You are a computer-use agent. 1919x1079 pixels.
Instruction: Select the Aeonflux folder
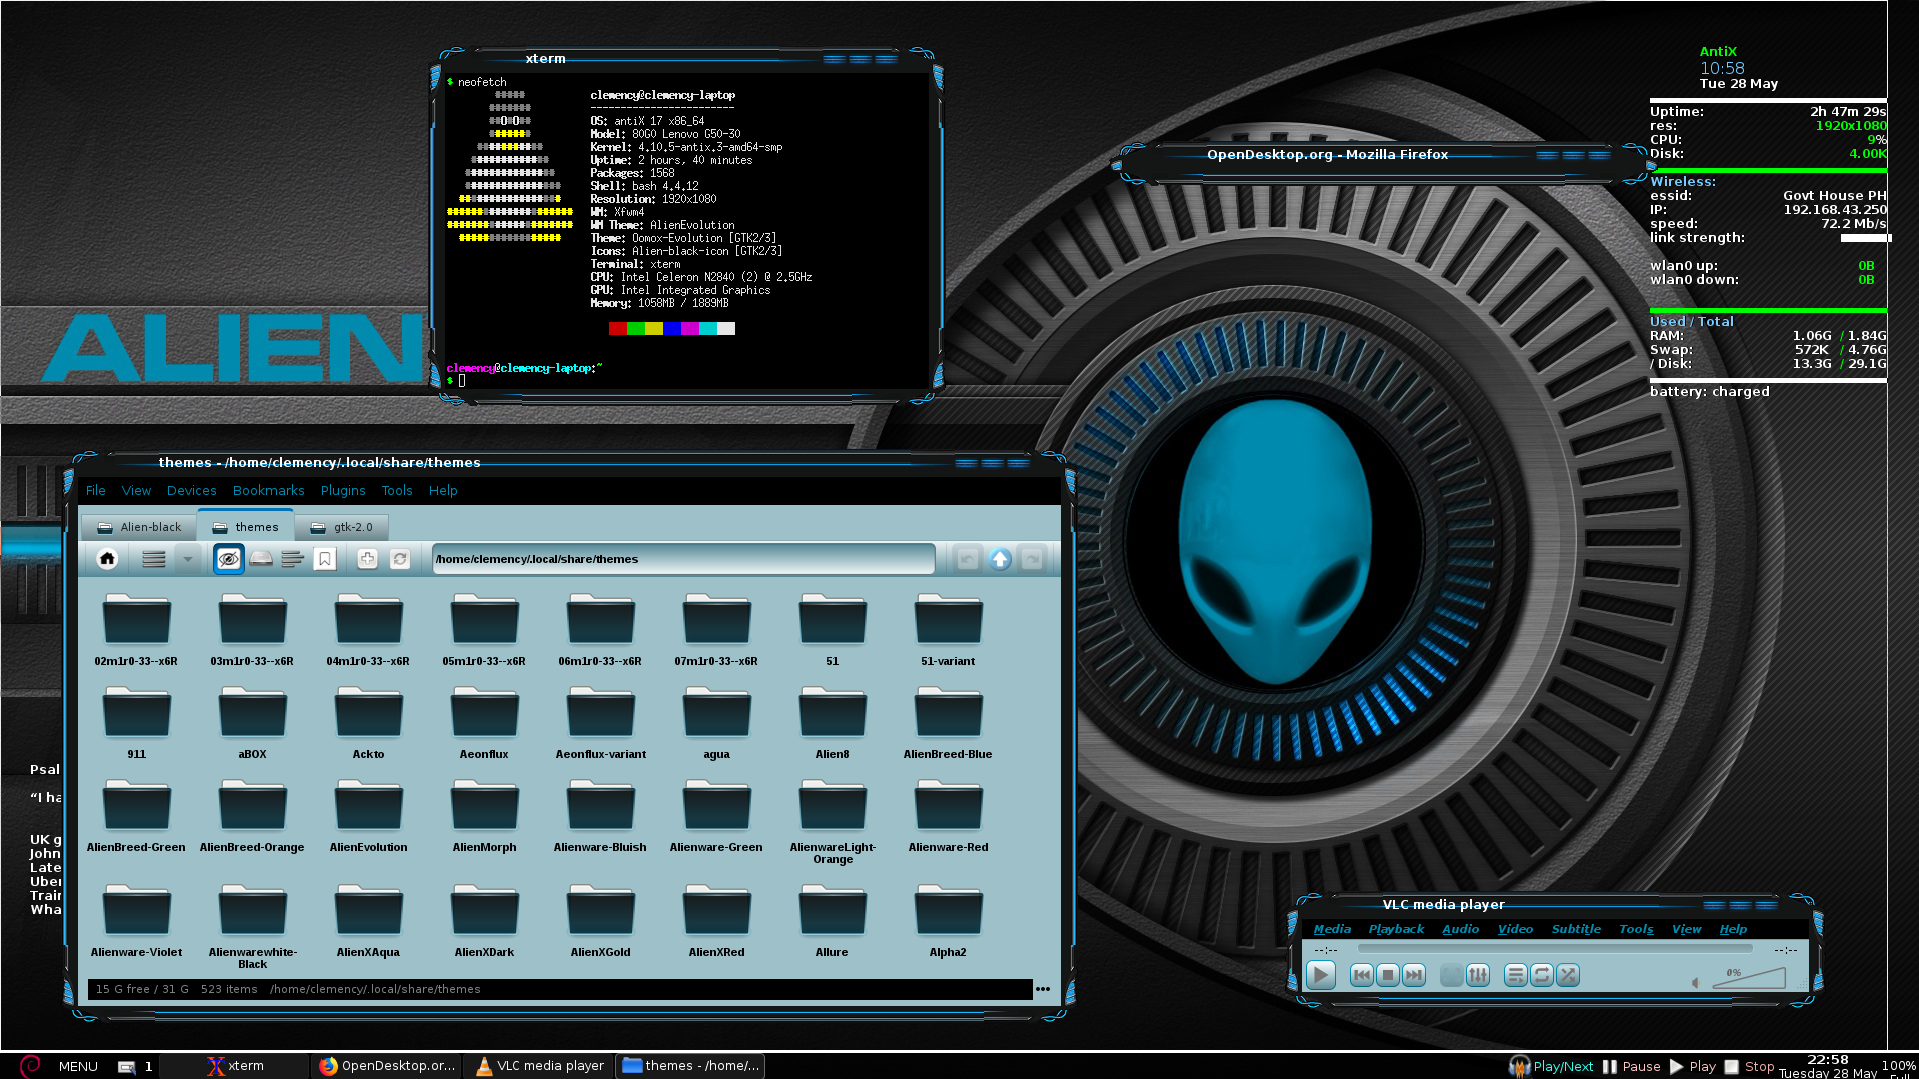coord(484,722)
